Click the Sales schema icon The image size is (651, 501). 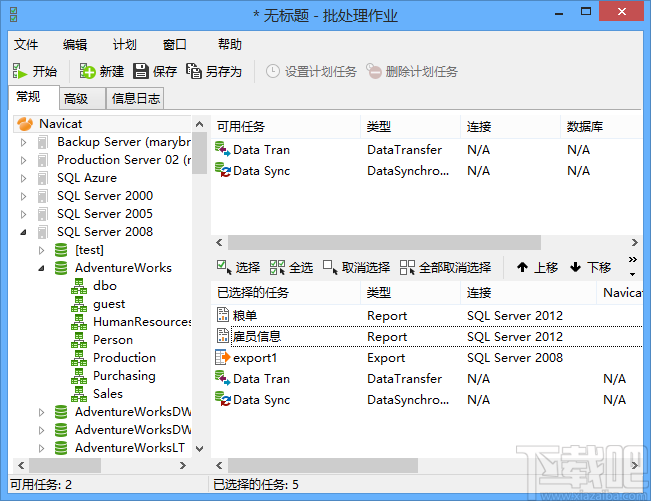[79, 394]
